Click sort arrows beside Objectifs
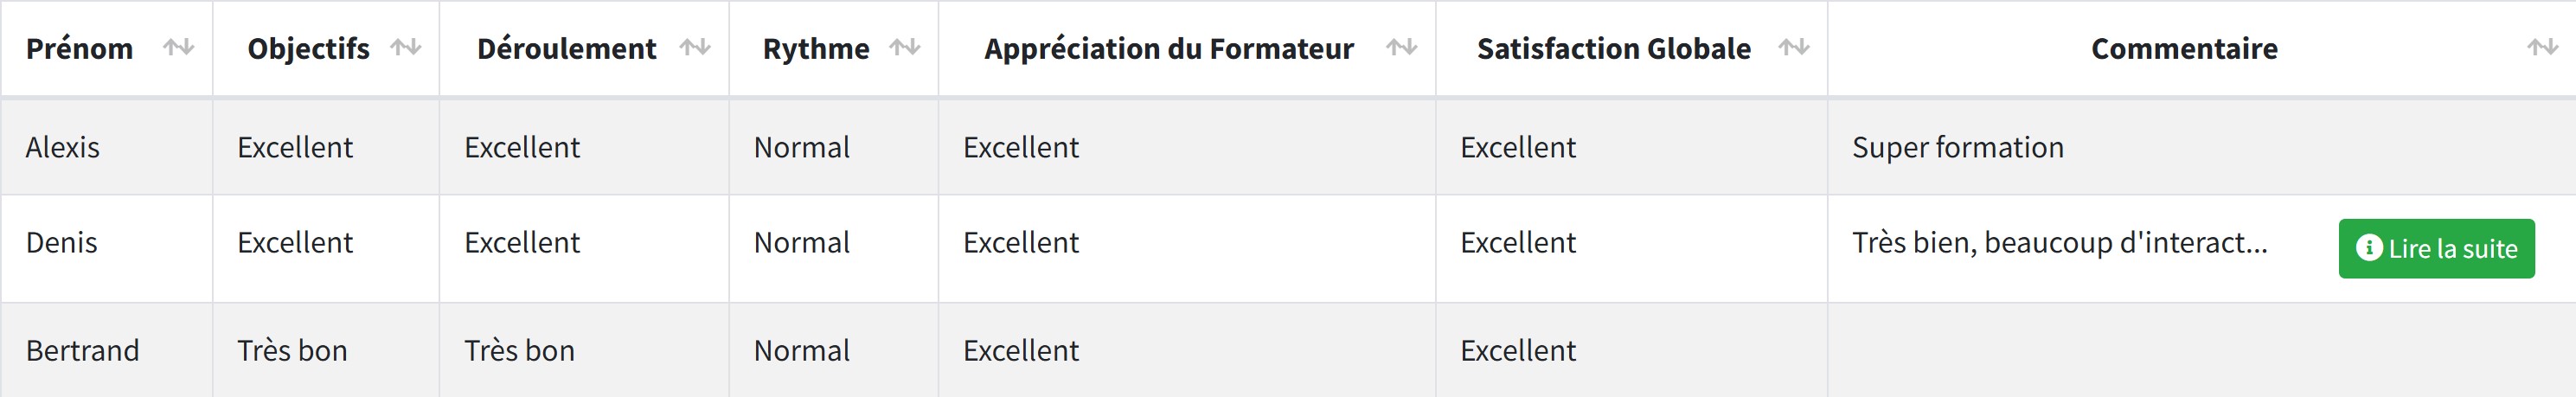2576x397 pixels. (x=406, y=47)
